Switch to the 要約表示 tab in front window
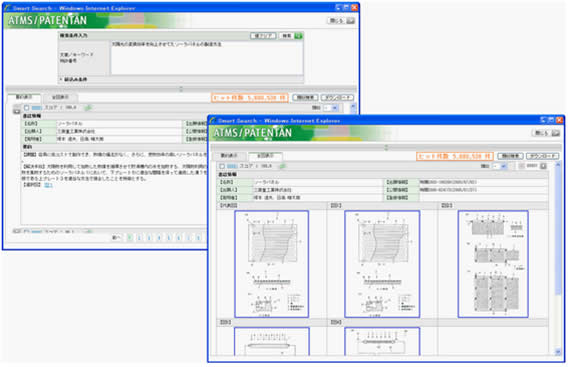Viewport: 568px width, 367px height. coord(229,156)
